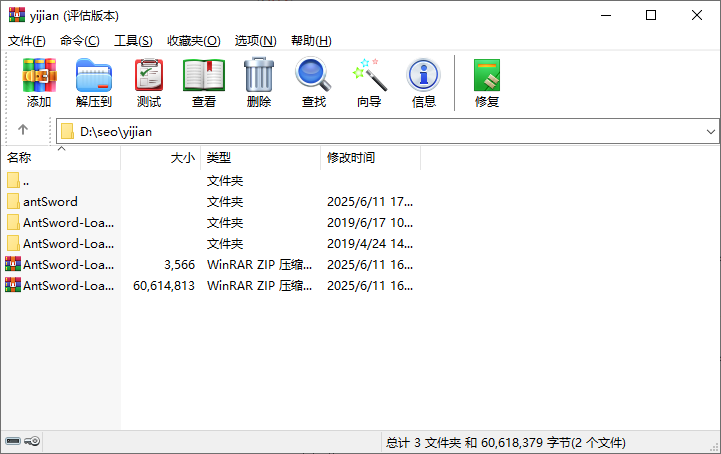Click the Delete (删除) trash icon
Image resolution: width=721 pixels, height=454 pixels.
click(259, 75)
